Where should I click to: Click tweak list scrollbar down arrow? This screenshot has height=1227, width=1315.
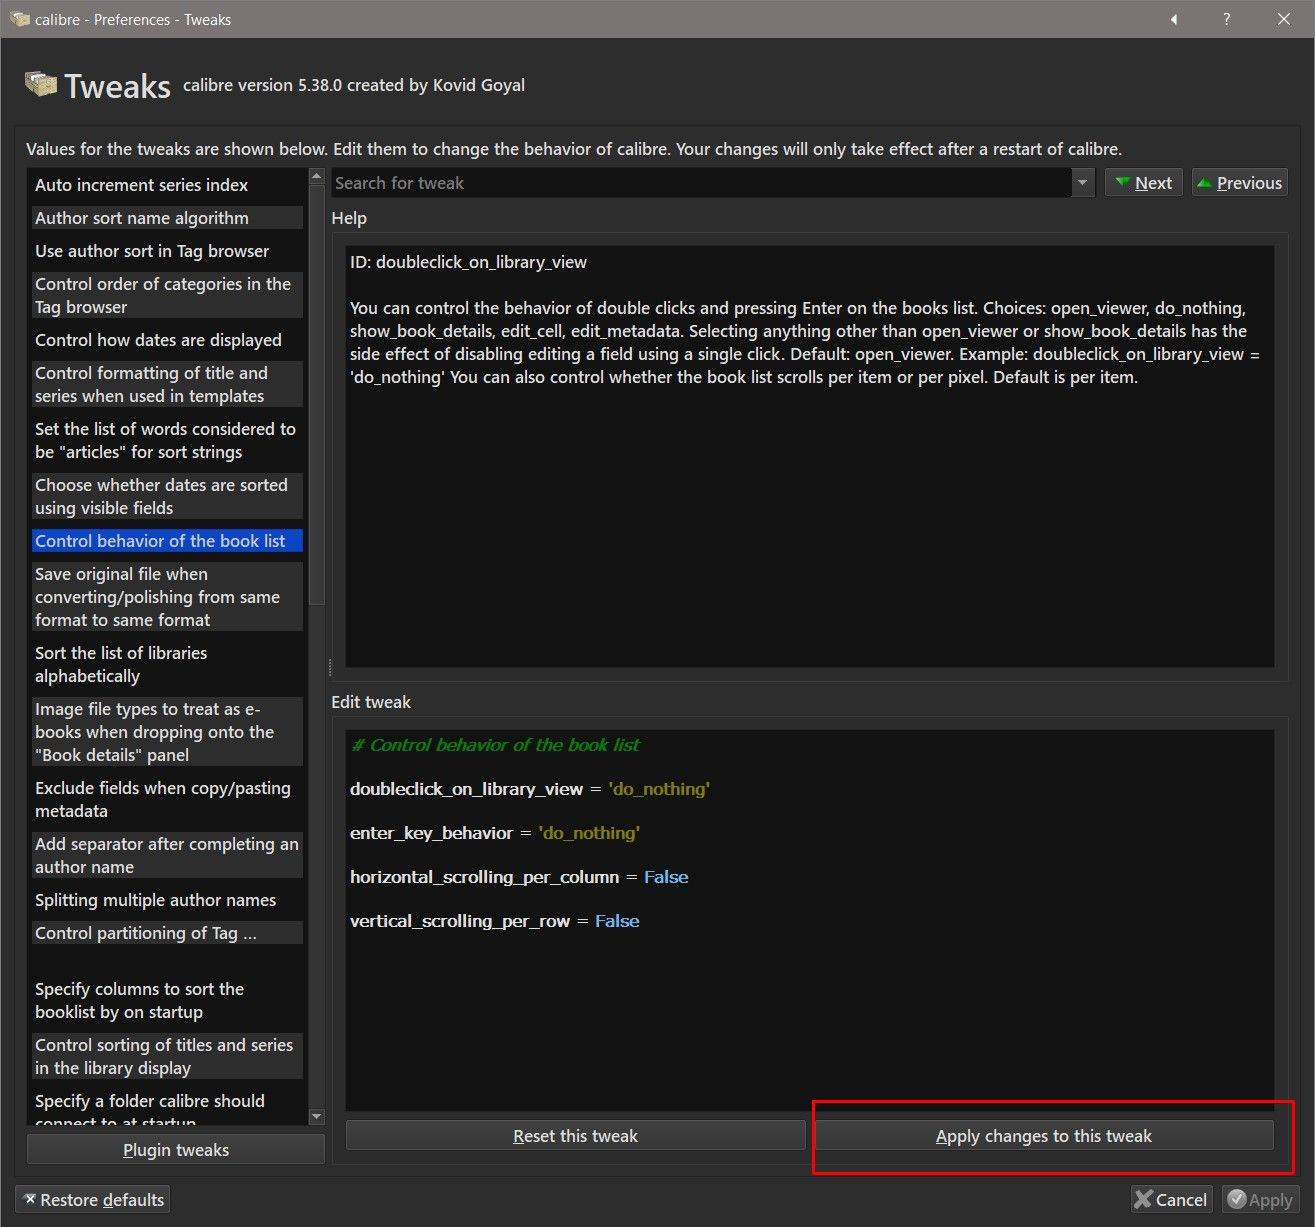coord(317,1117)
